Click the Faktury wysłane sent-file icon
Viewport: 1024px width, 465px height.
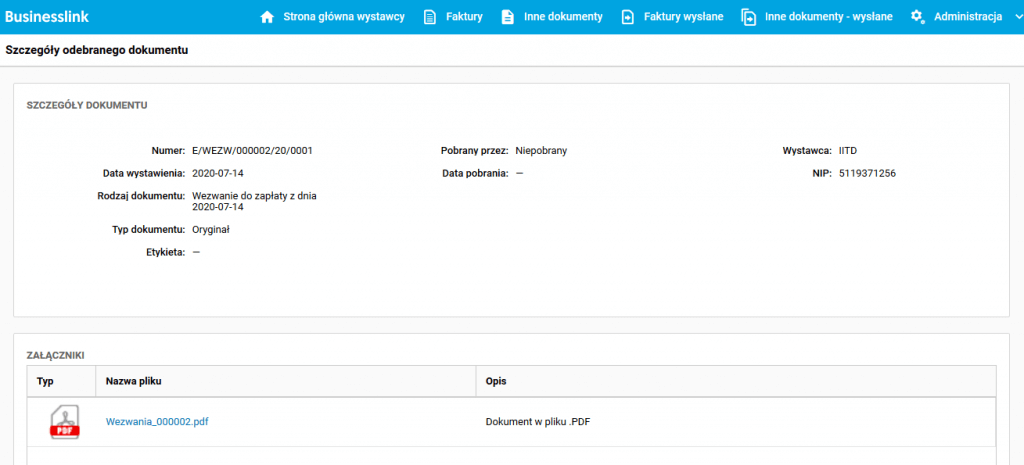pyautogui.click(x=628, y=17)
